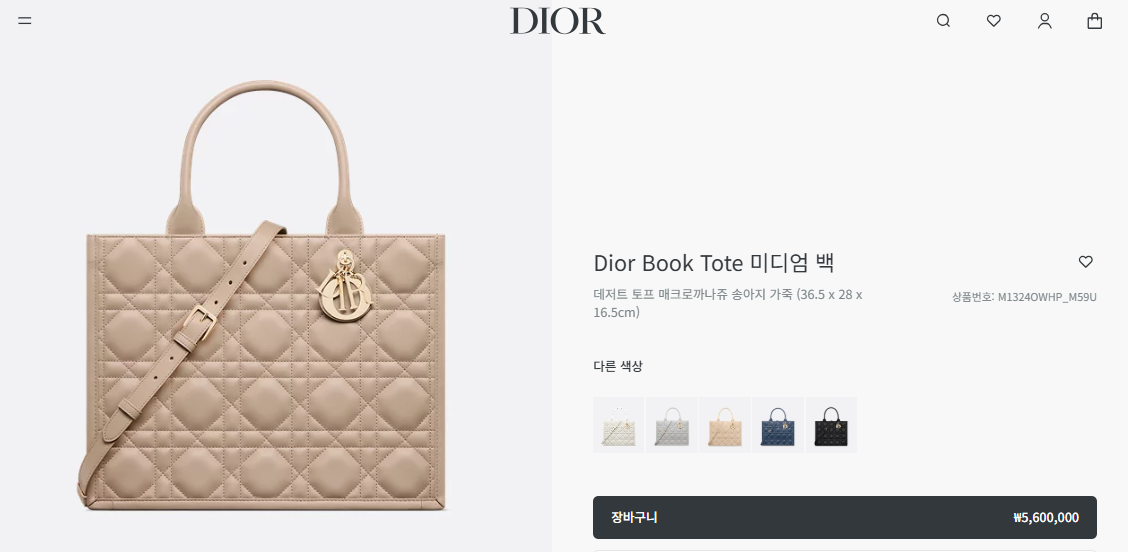The image size is (1128, 552).
Task: Click the DIOR logo to go home
Action: 558,21
